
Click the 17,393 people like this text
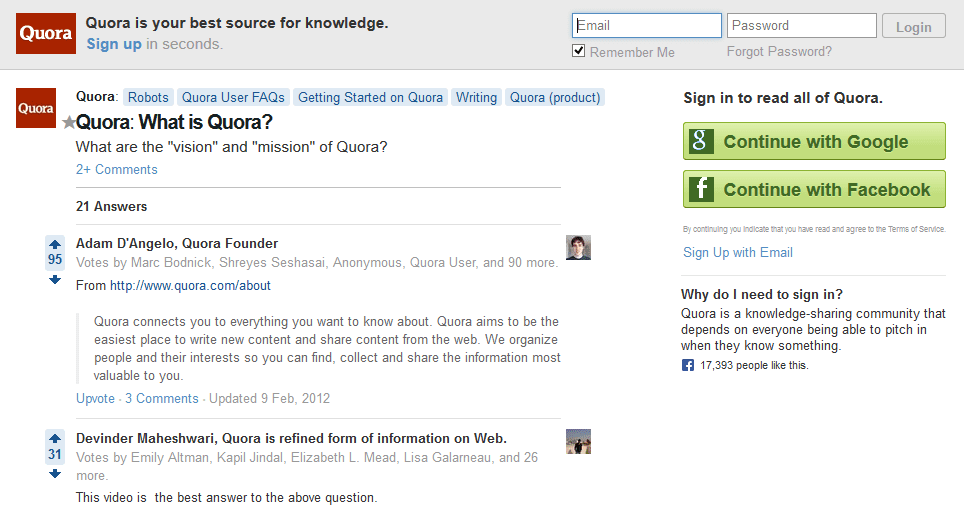[x=754, y=366]
